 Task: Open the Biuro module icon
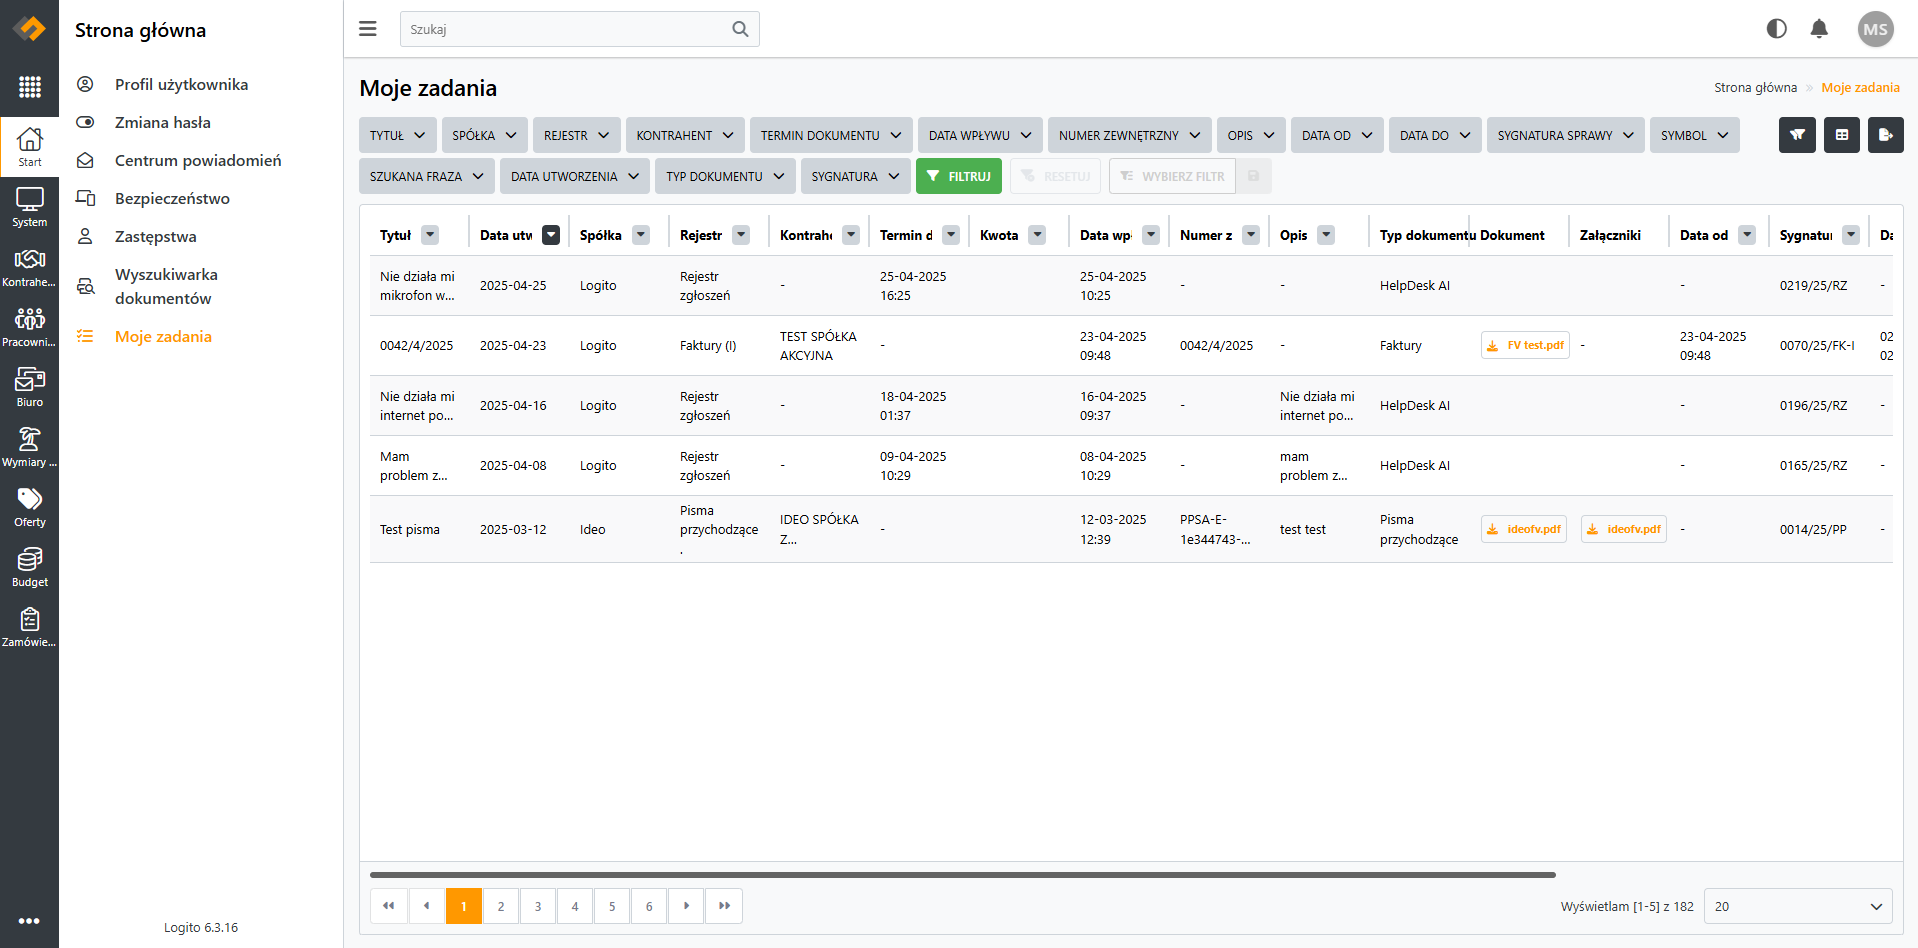click(x=30, y=387)
